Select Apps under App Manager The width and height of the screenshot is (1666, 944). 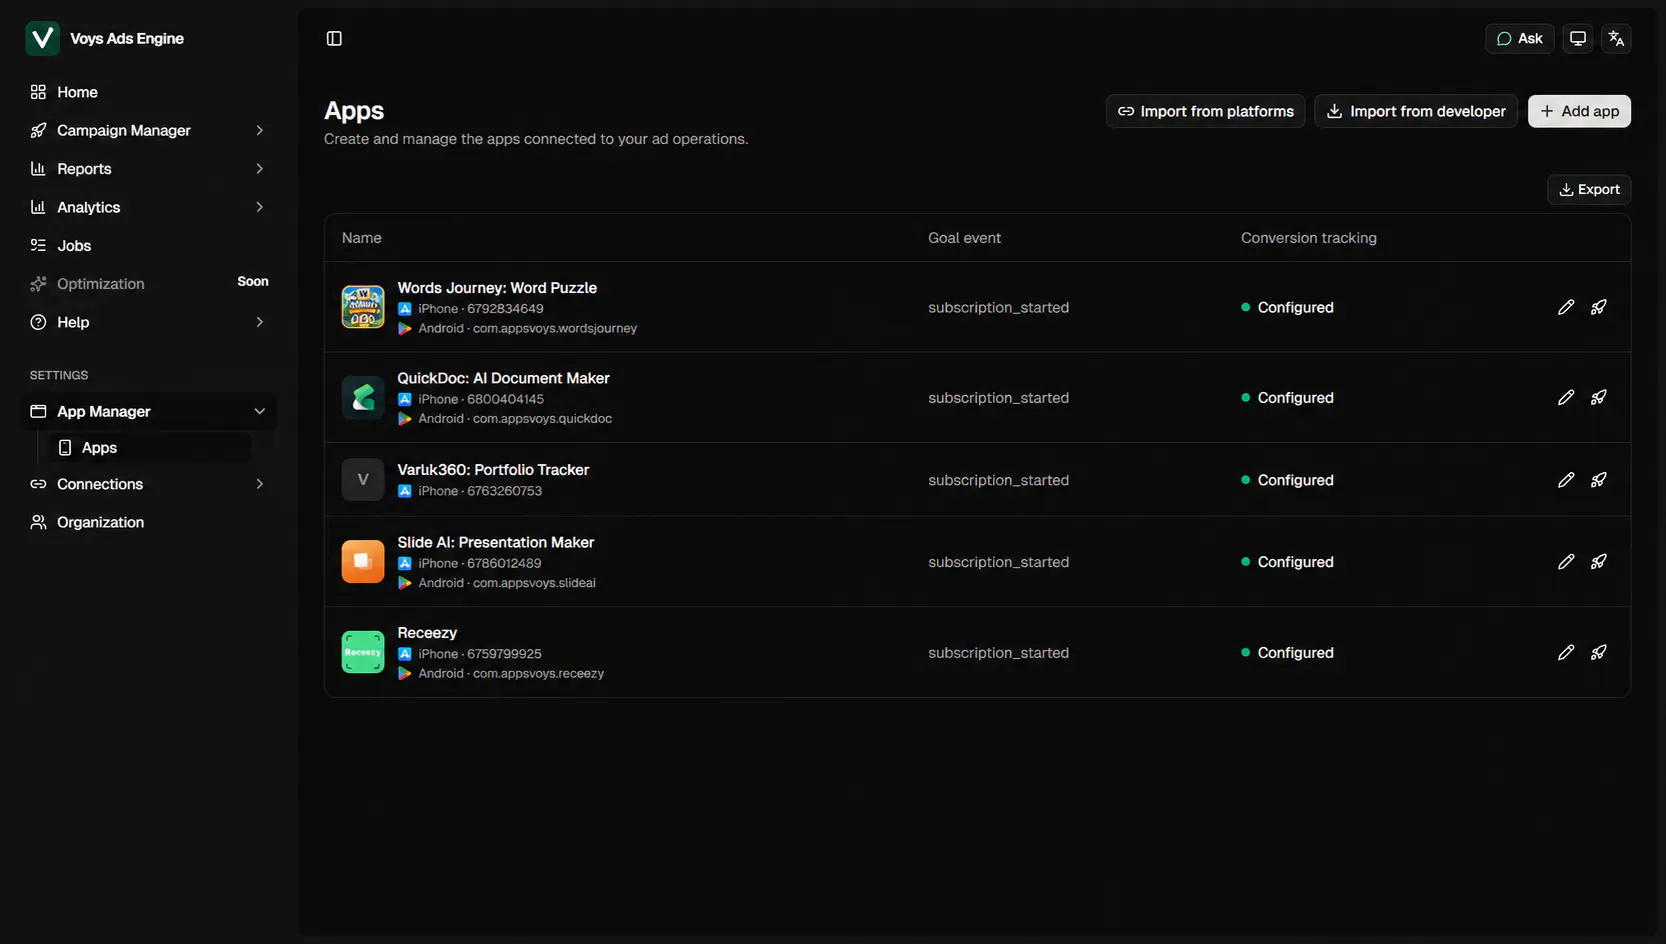151,447
